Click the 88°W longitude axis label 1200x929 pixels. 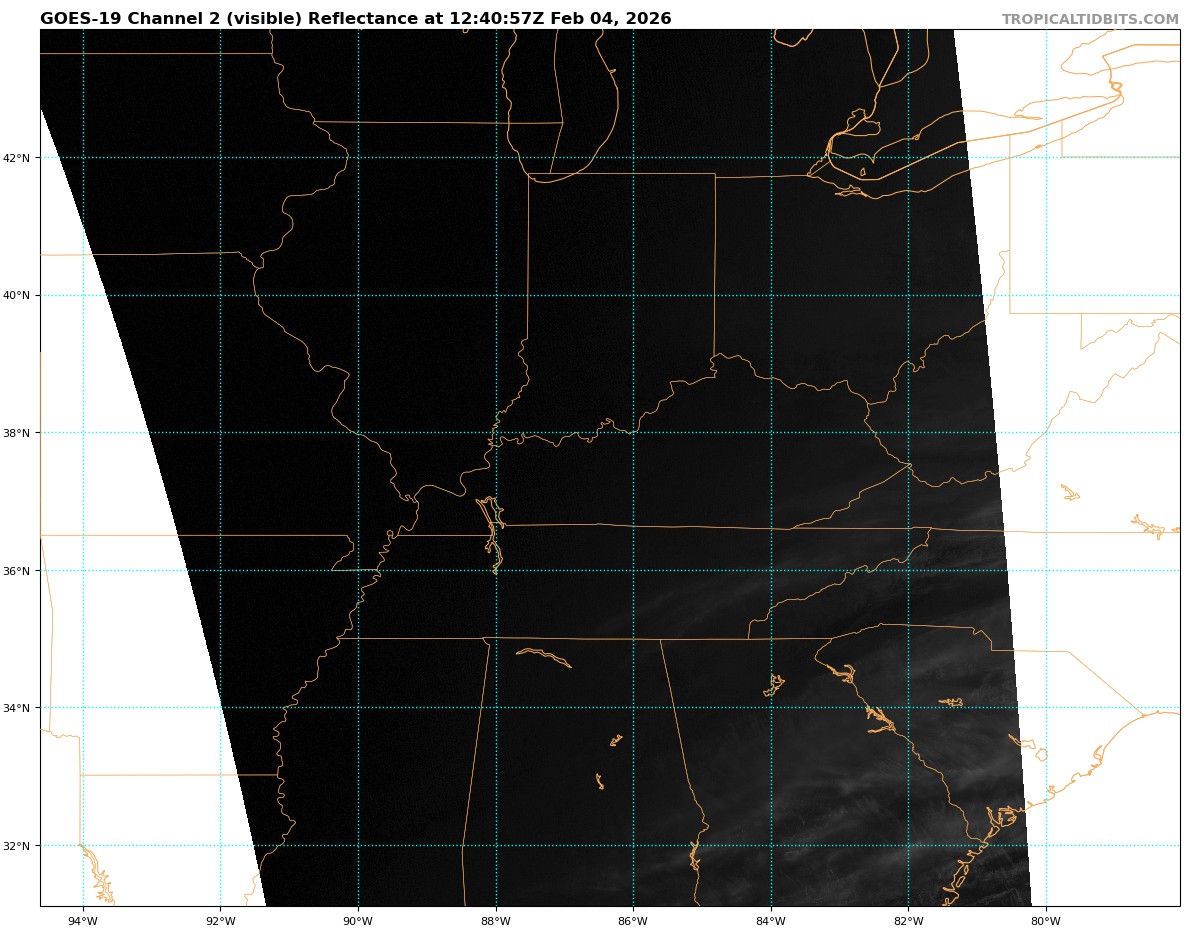(x=496, y=921)
